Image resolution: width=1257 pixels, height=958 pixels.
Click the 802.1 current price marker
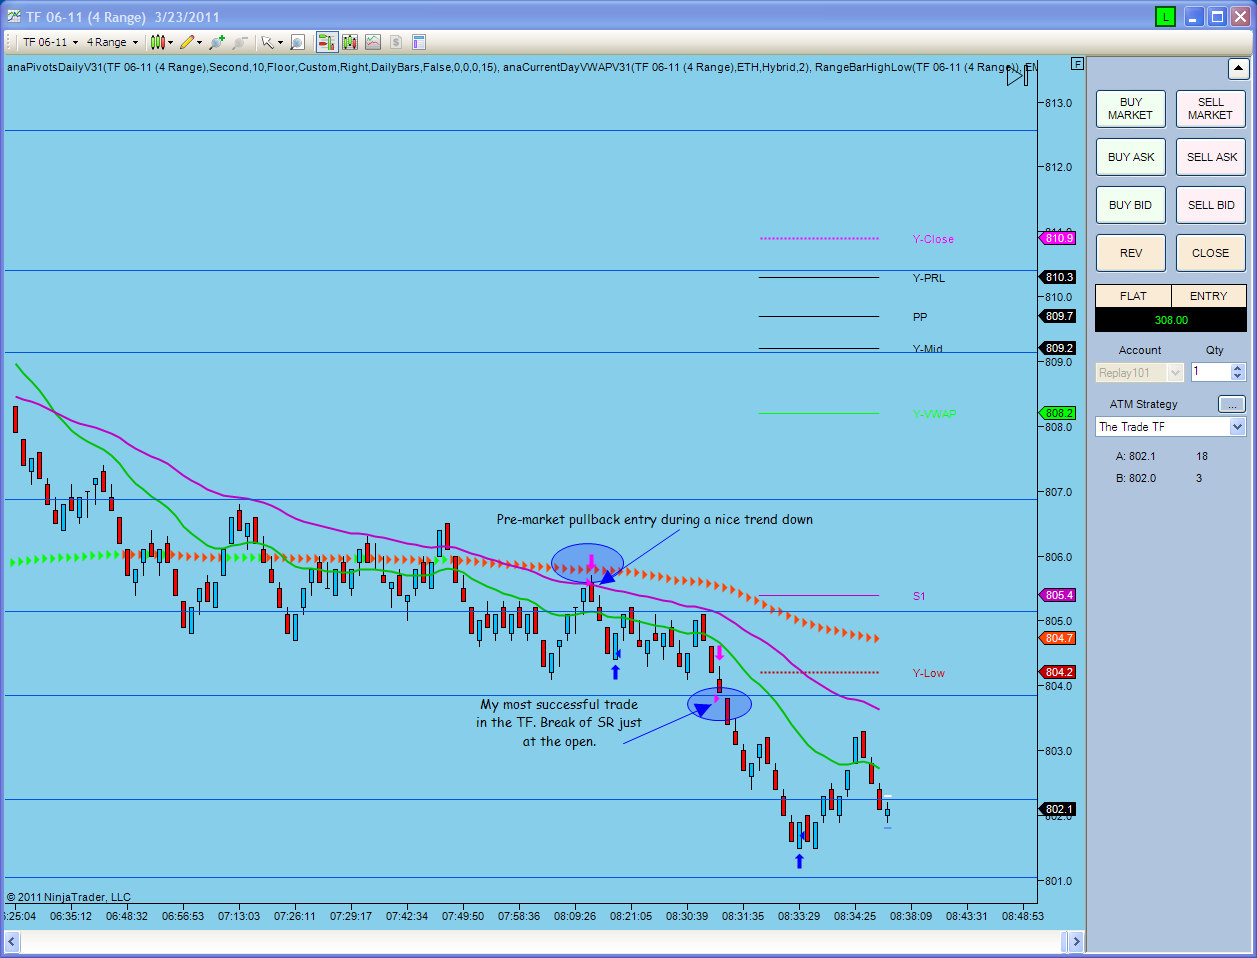point(1058,809)
